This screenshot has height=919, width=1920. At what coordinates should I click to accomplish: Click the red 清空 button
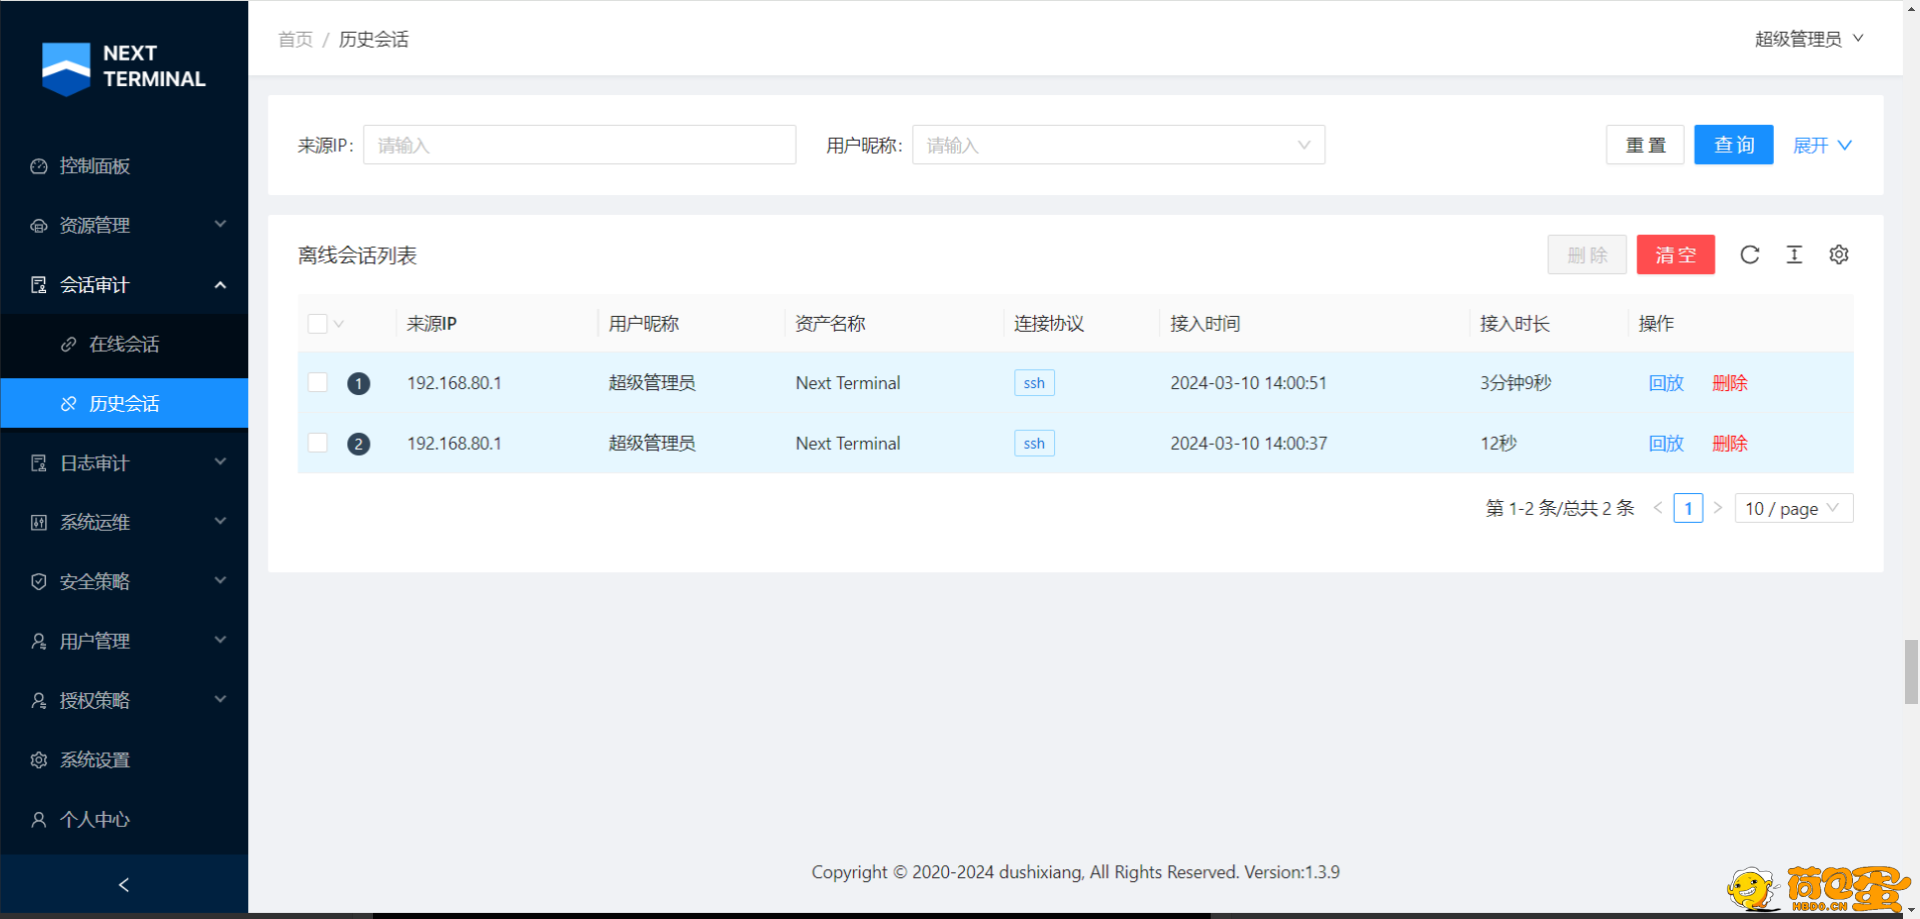coord(1675,255)
